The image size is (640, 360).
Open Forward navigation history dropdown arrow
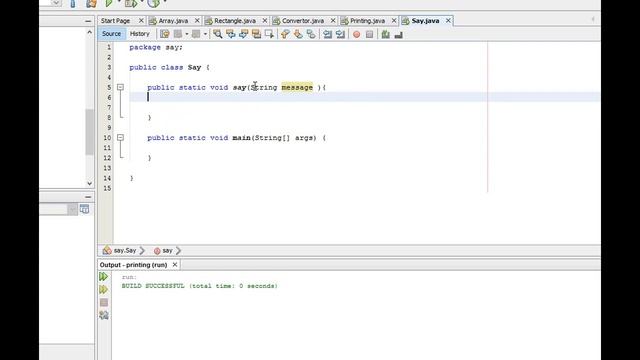click(x=205, y=34)
